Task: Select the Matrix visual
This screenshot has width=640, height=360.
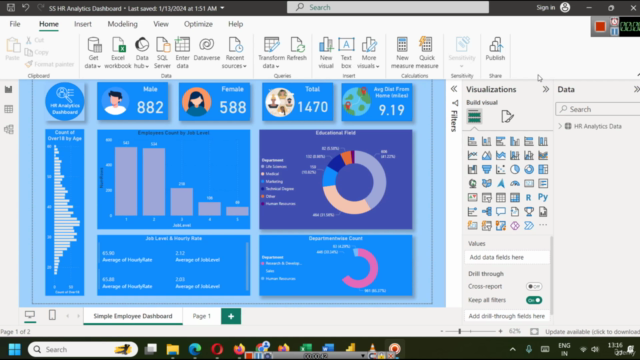Action: [515, 198]
